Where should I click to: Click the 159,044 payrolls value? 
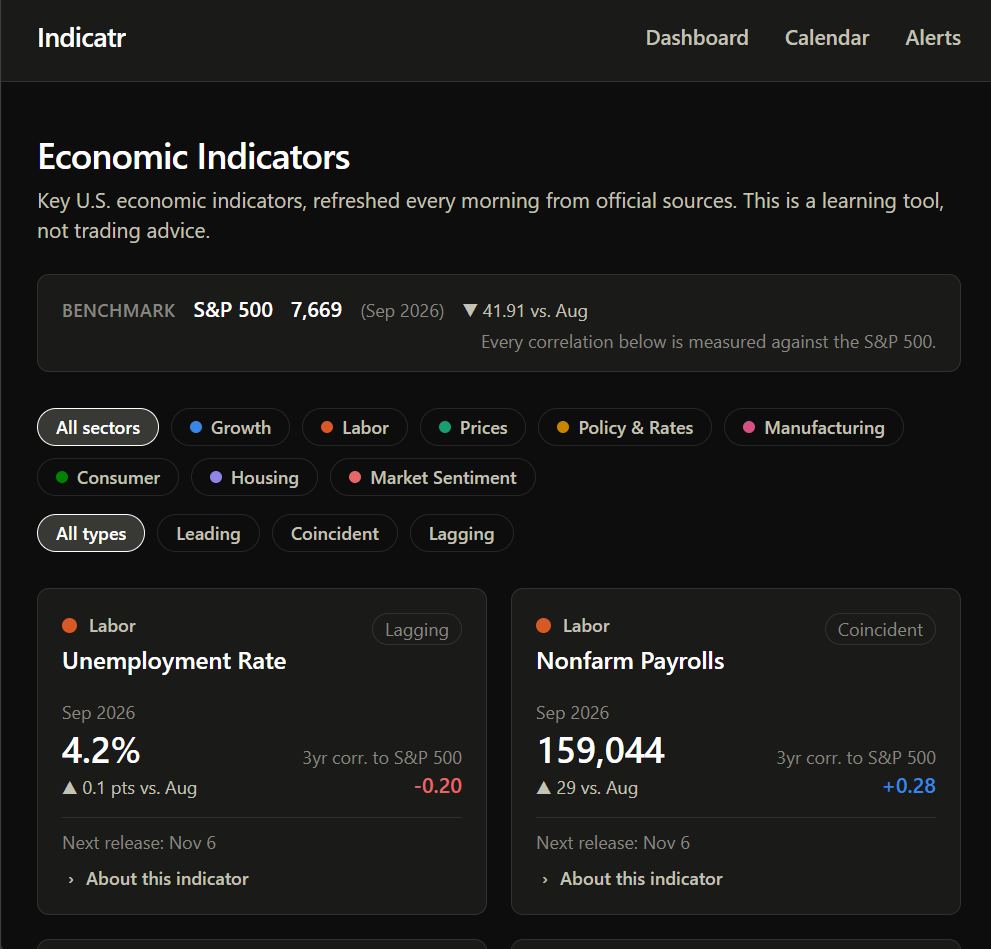[x=600, y=751]
